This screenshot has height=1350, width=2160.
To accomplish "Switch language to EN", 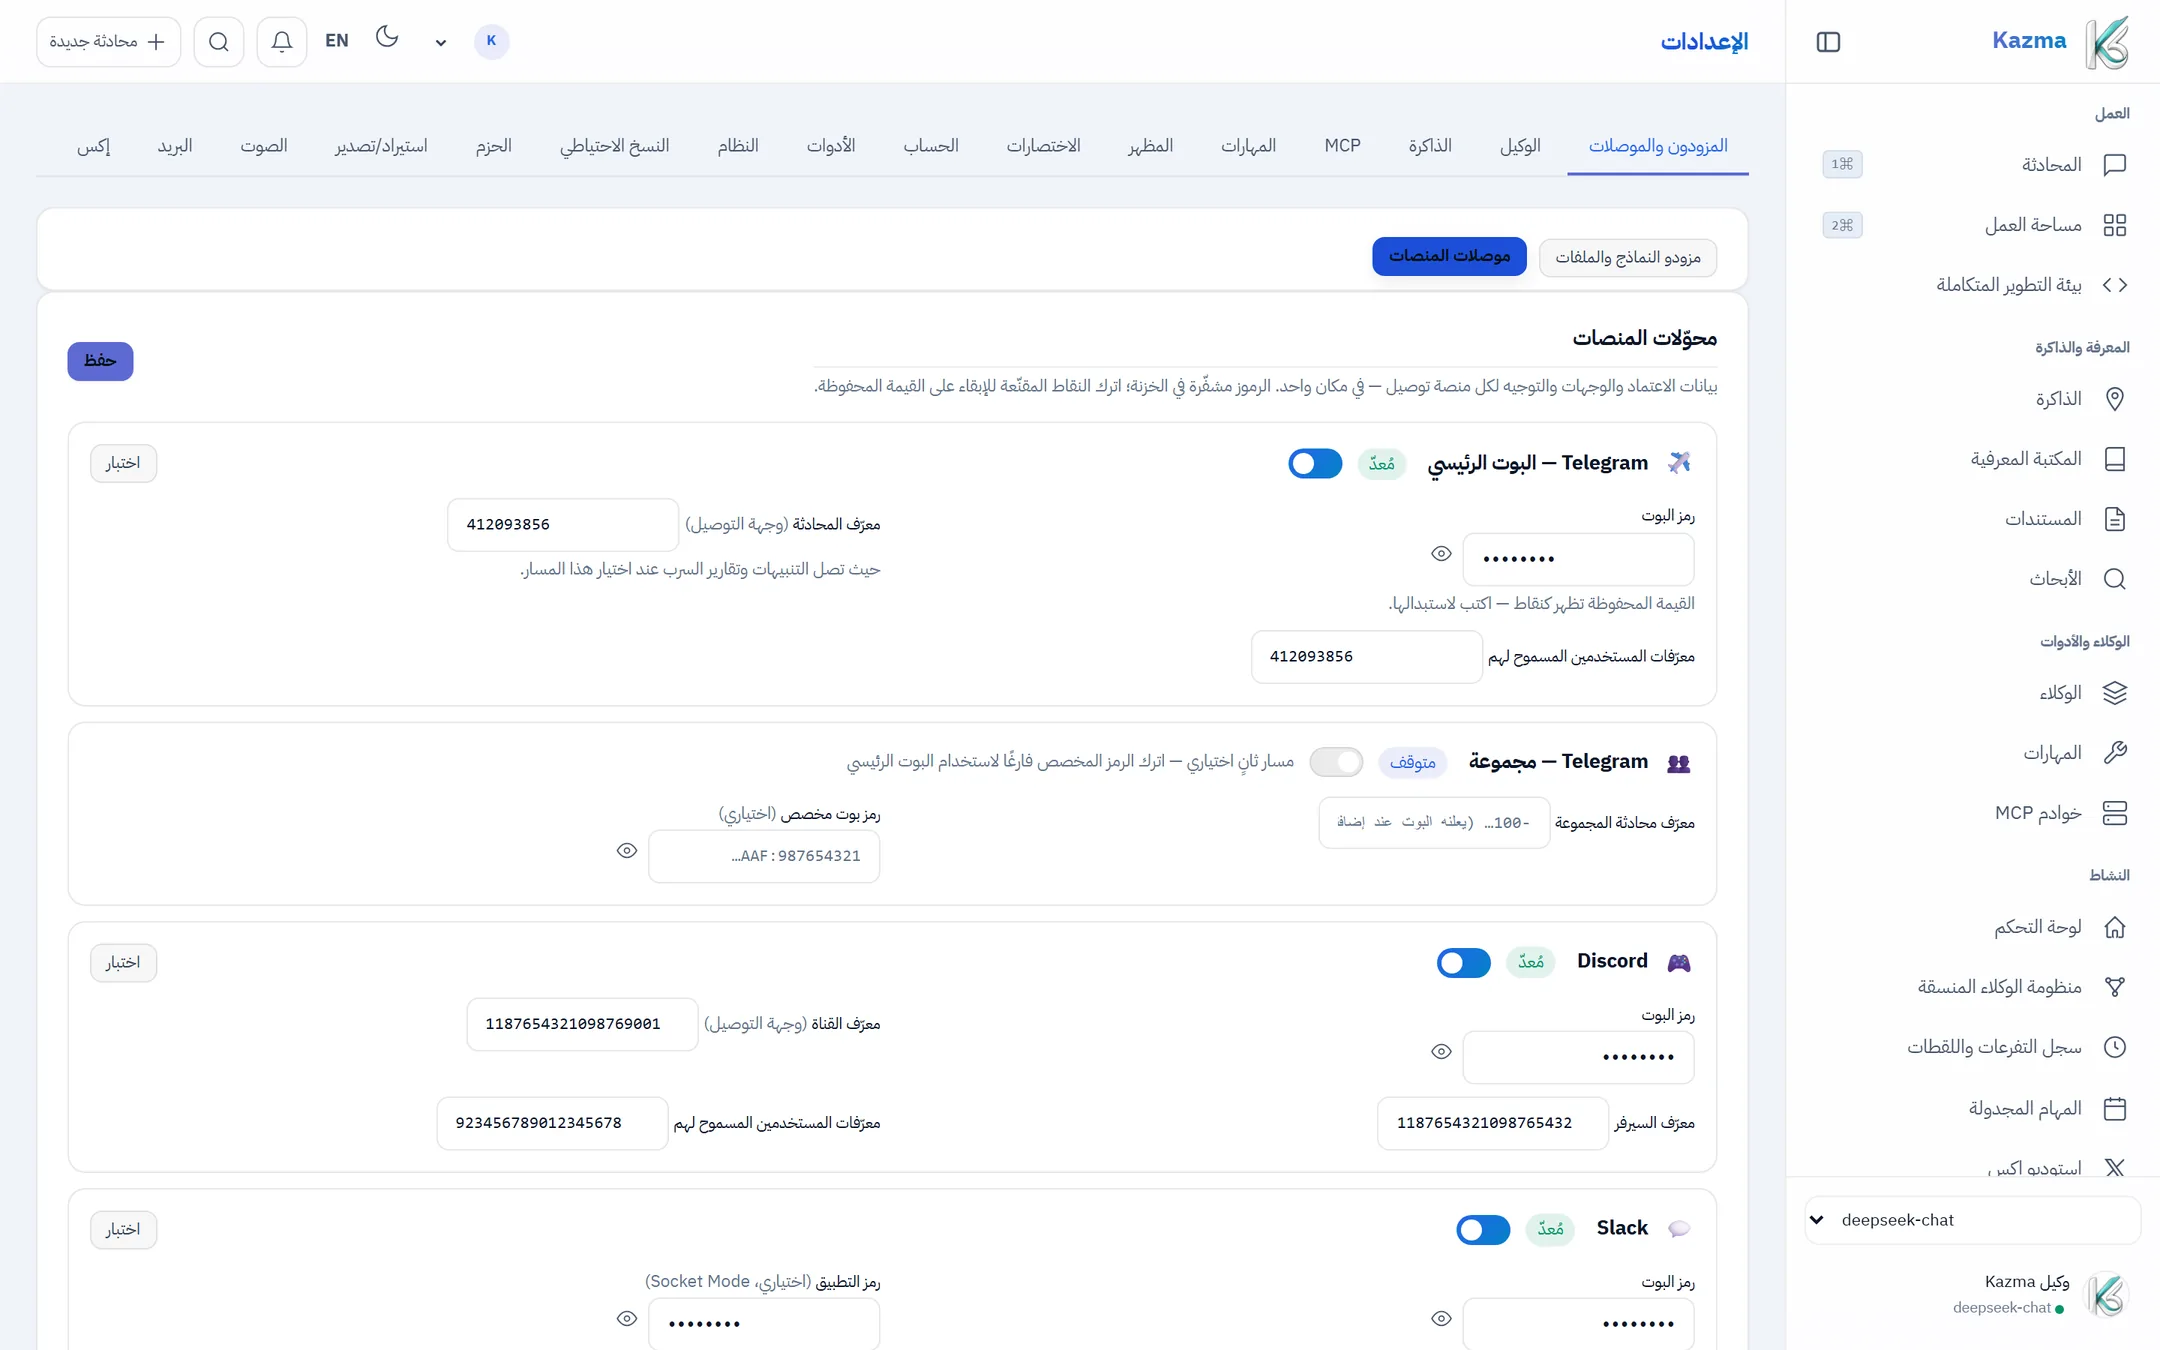I will [x=336, y=41].
